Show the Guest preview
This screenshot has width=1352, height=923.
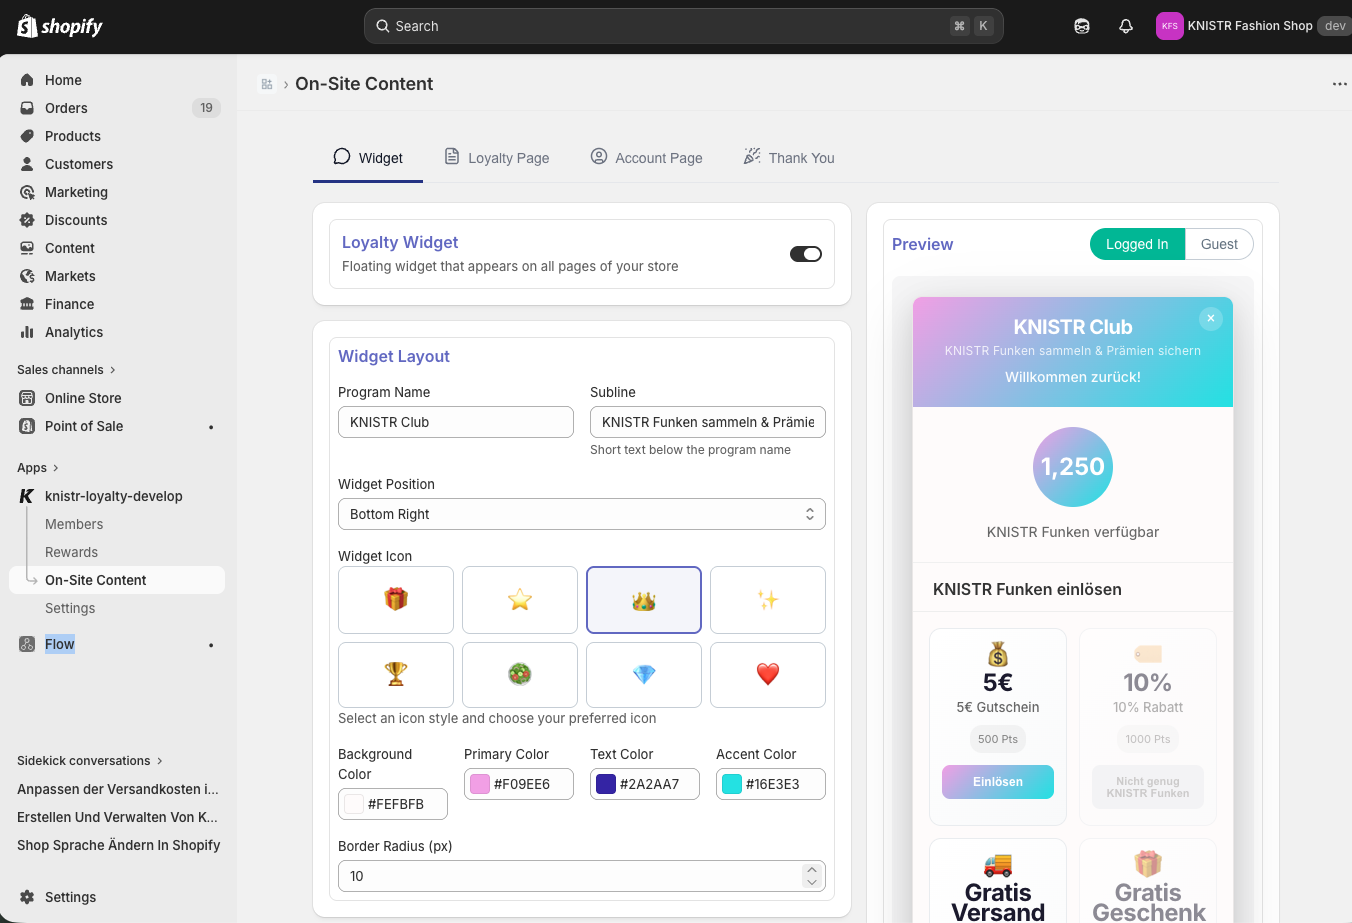[x=1219, y=244]
